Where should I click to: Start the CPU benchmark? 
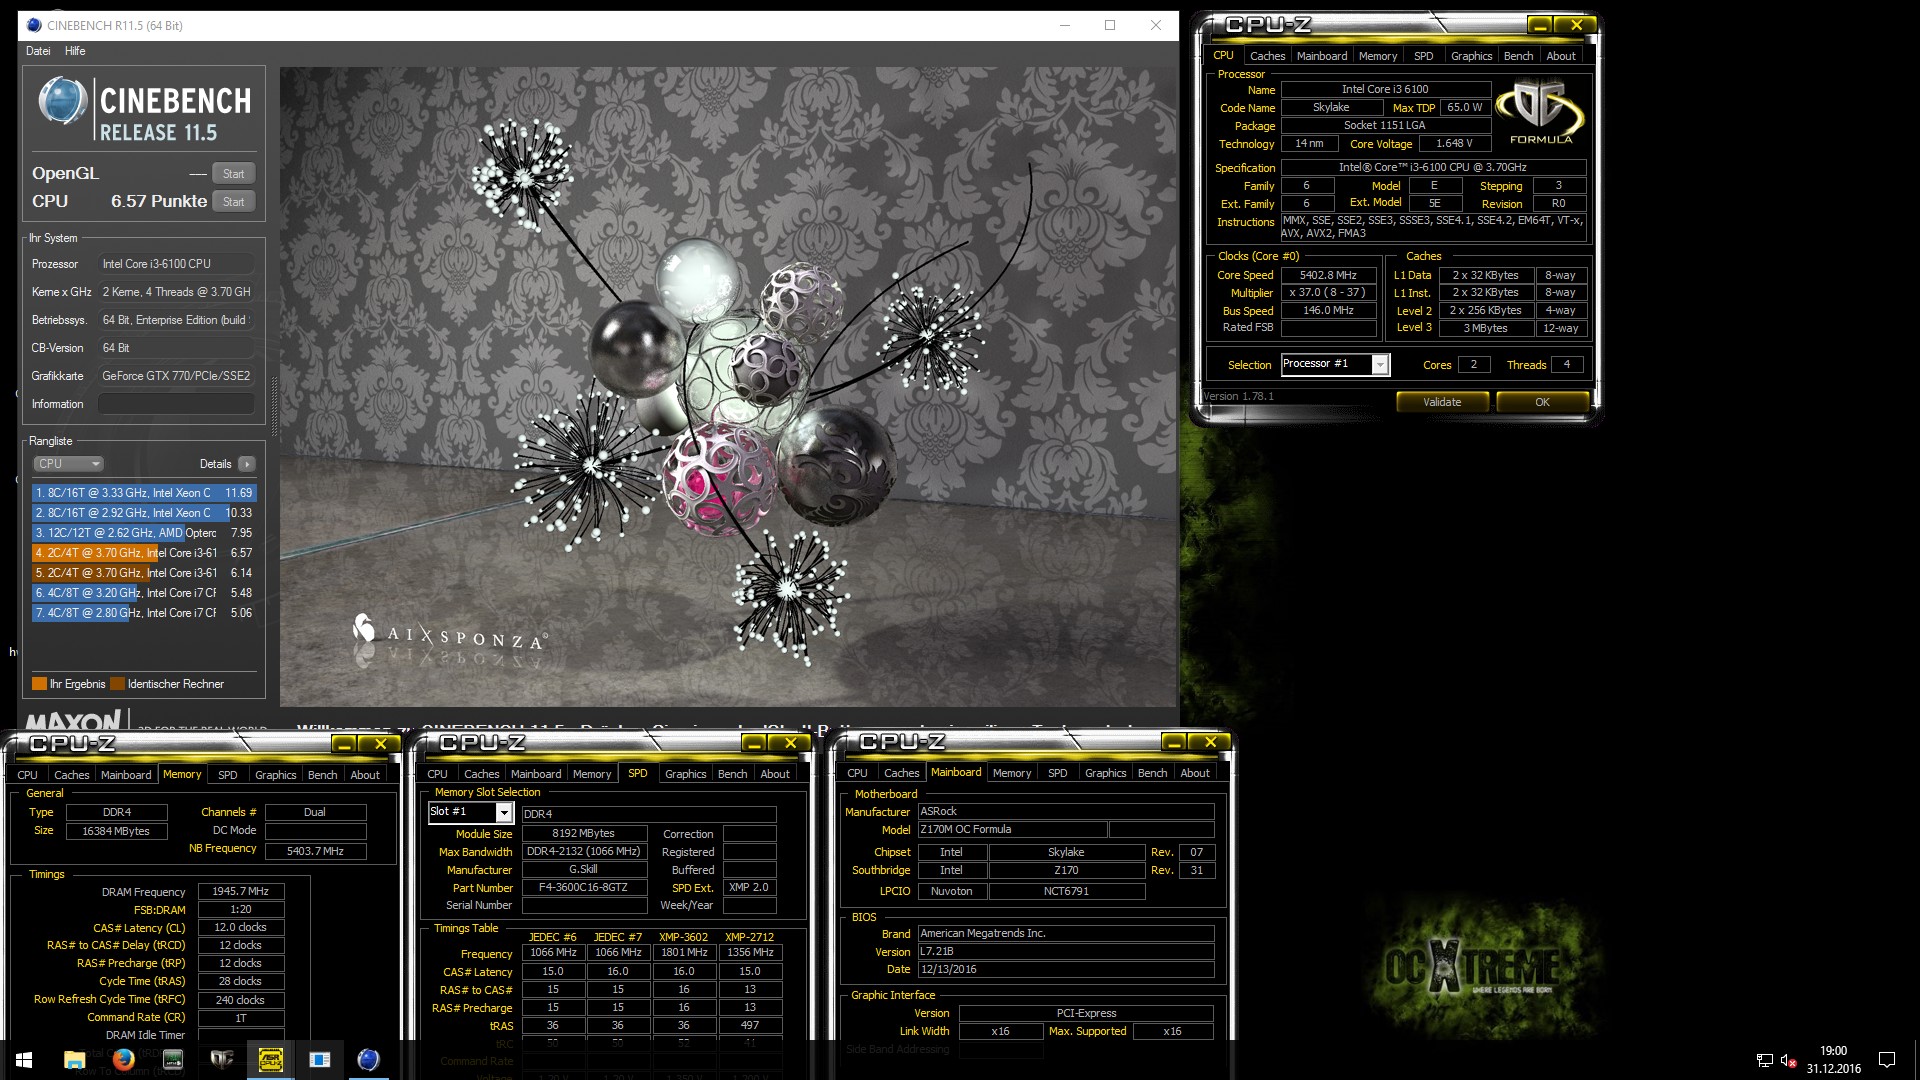pos(234,202)
